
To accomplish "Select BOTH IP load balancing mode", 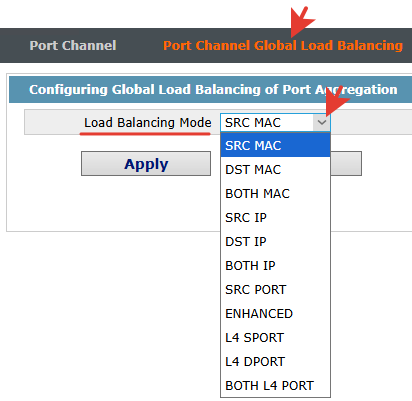I will point(275,265).
